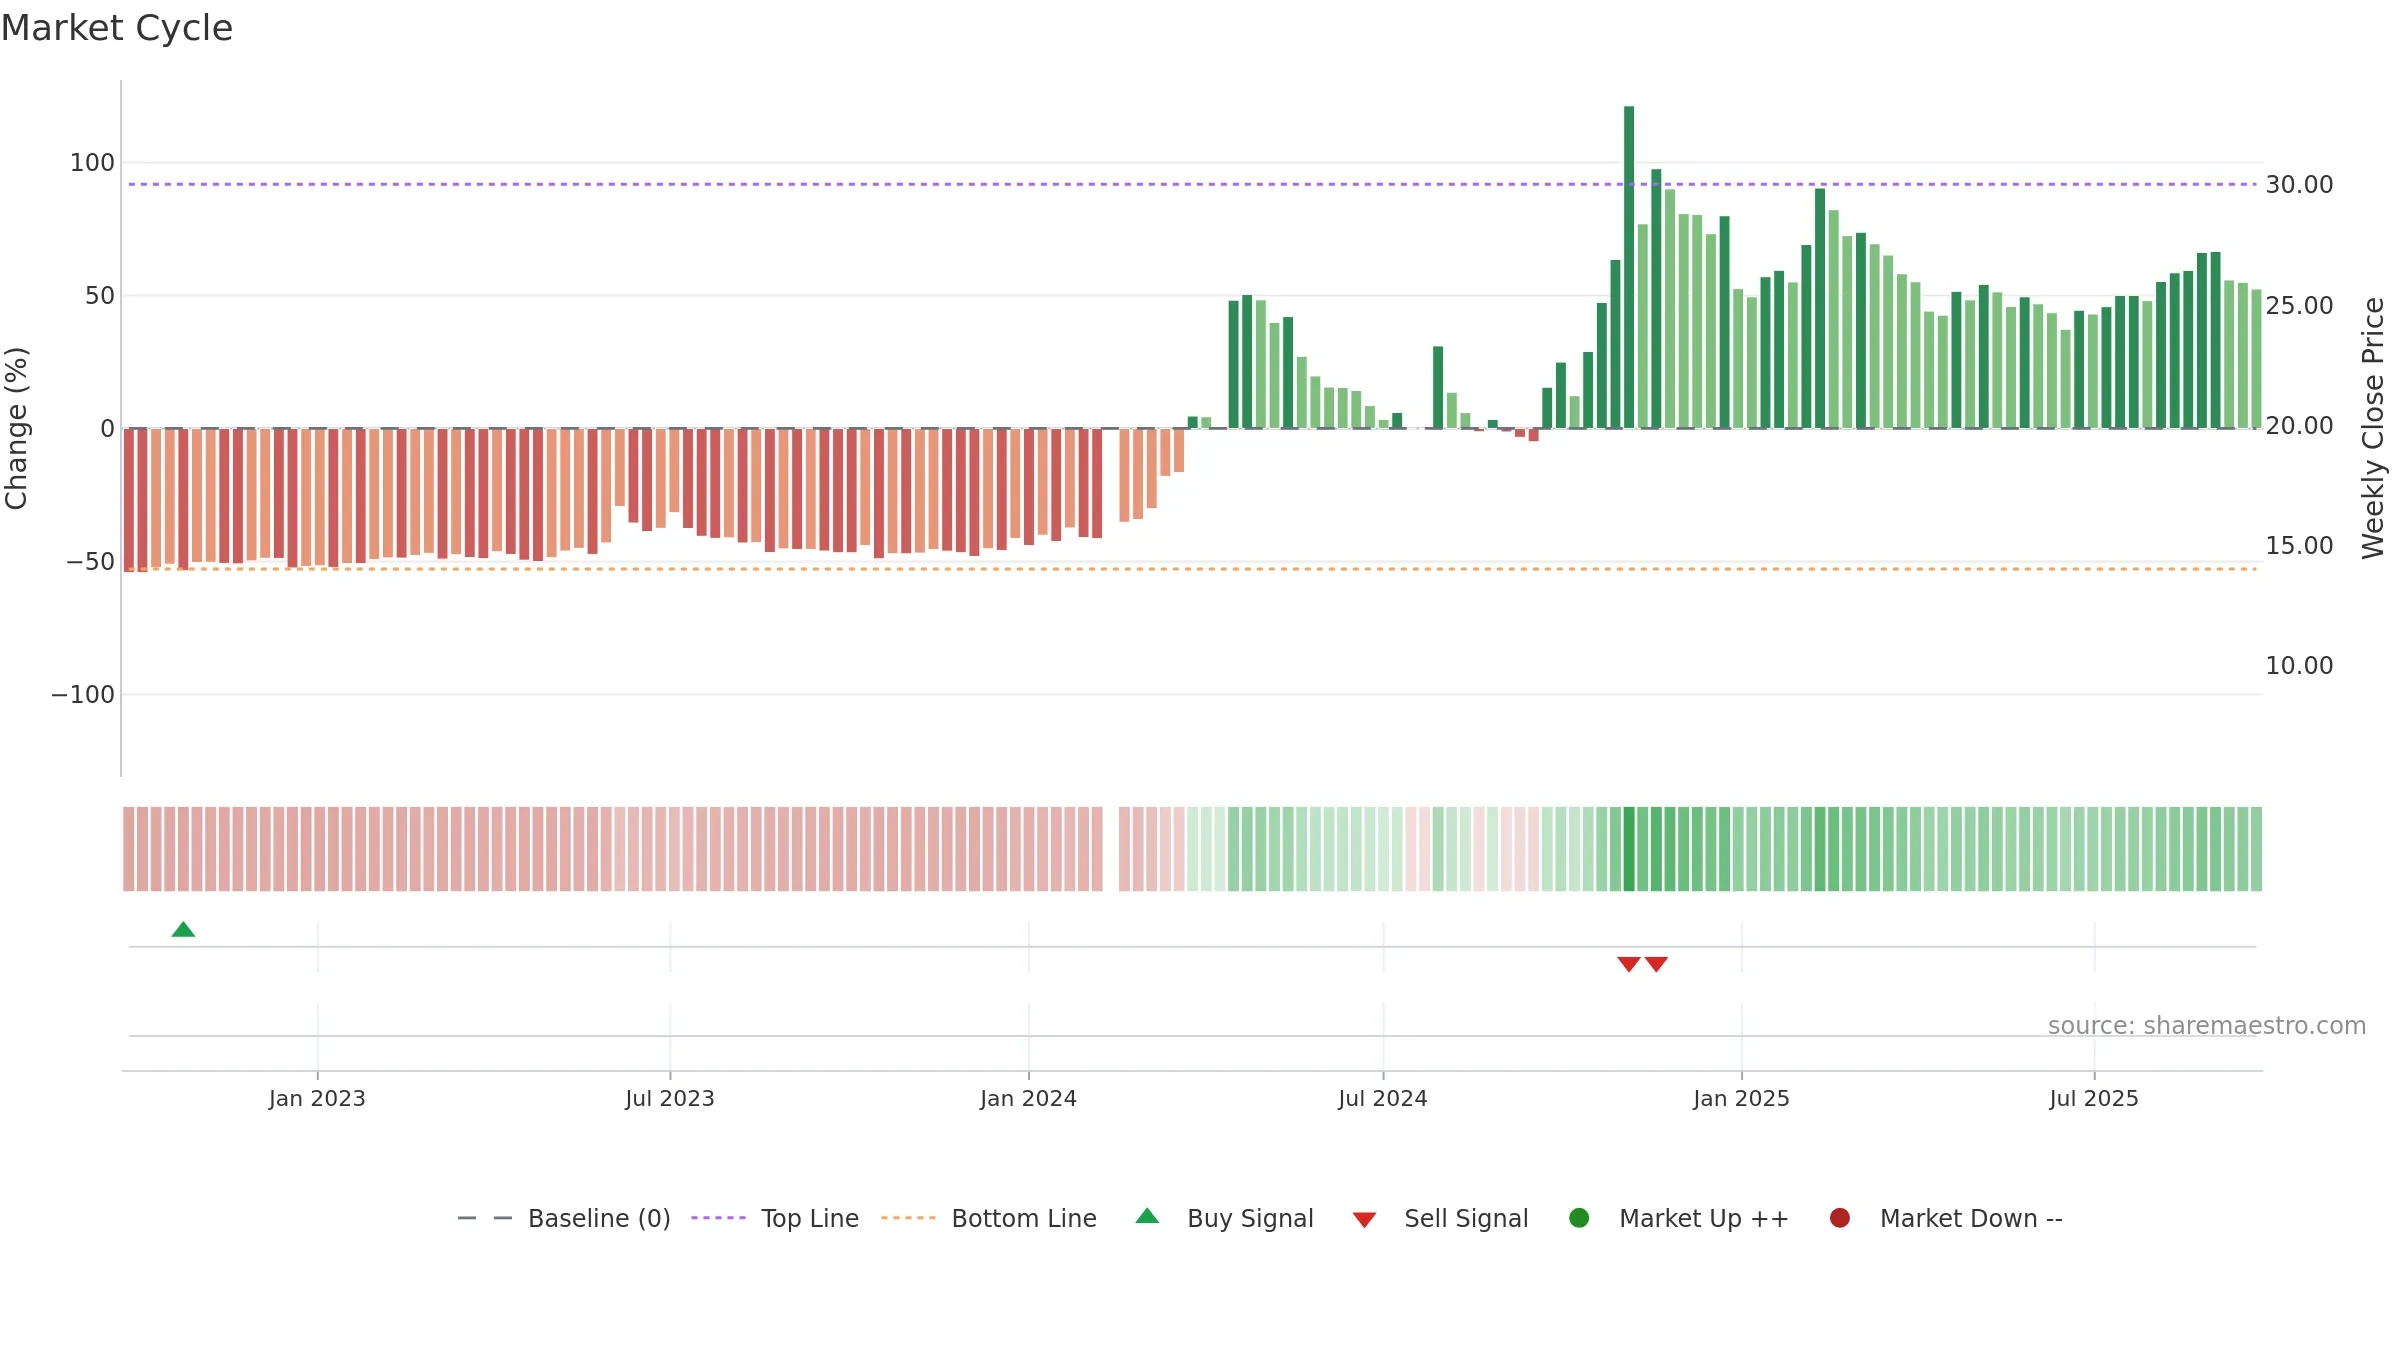This screenshot has height=1350, width=2400.
Task: Click the Jan 2023 axis label
Action: pos(317,1098)
